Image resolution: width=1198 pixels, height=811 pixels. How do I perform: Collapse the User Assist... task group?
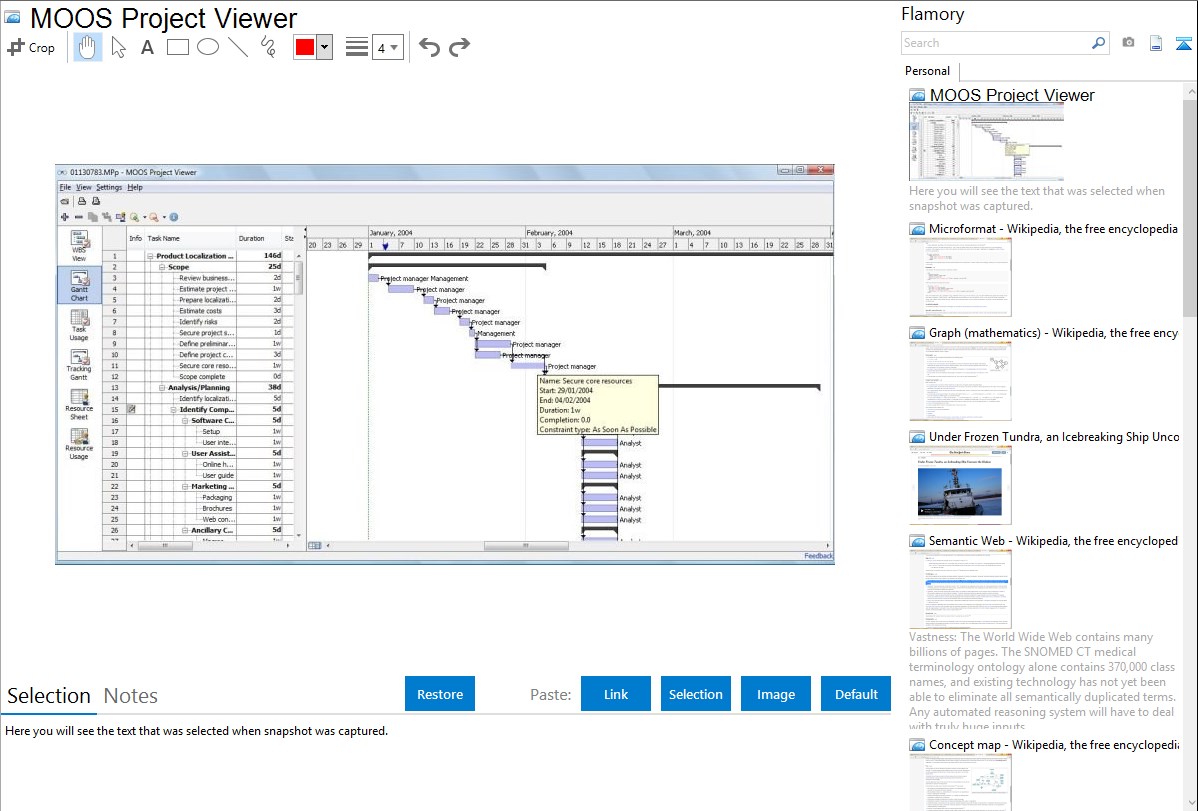pyautogui.click(x=185, y=453)
